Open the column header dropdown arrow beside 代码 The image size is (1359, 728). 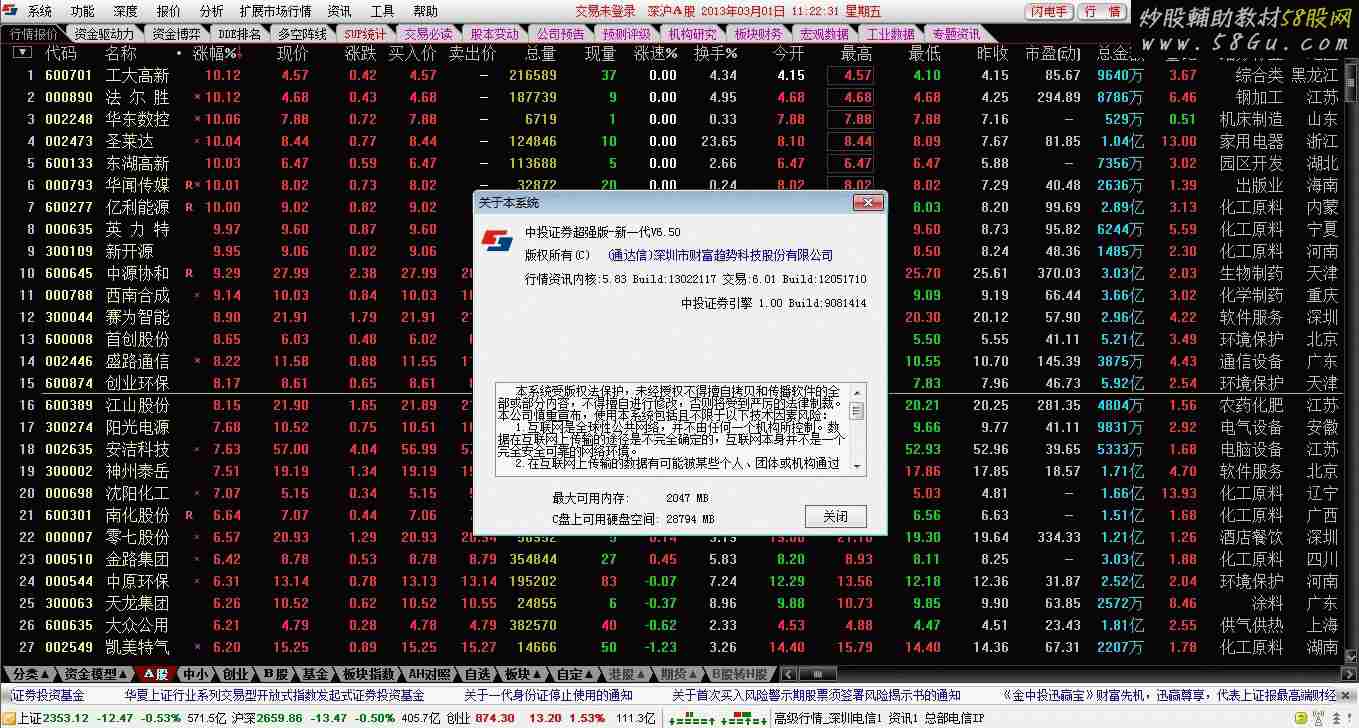pos(20,53)
